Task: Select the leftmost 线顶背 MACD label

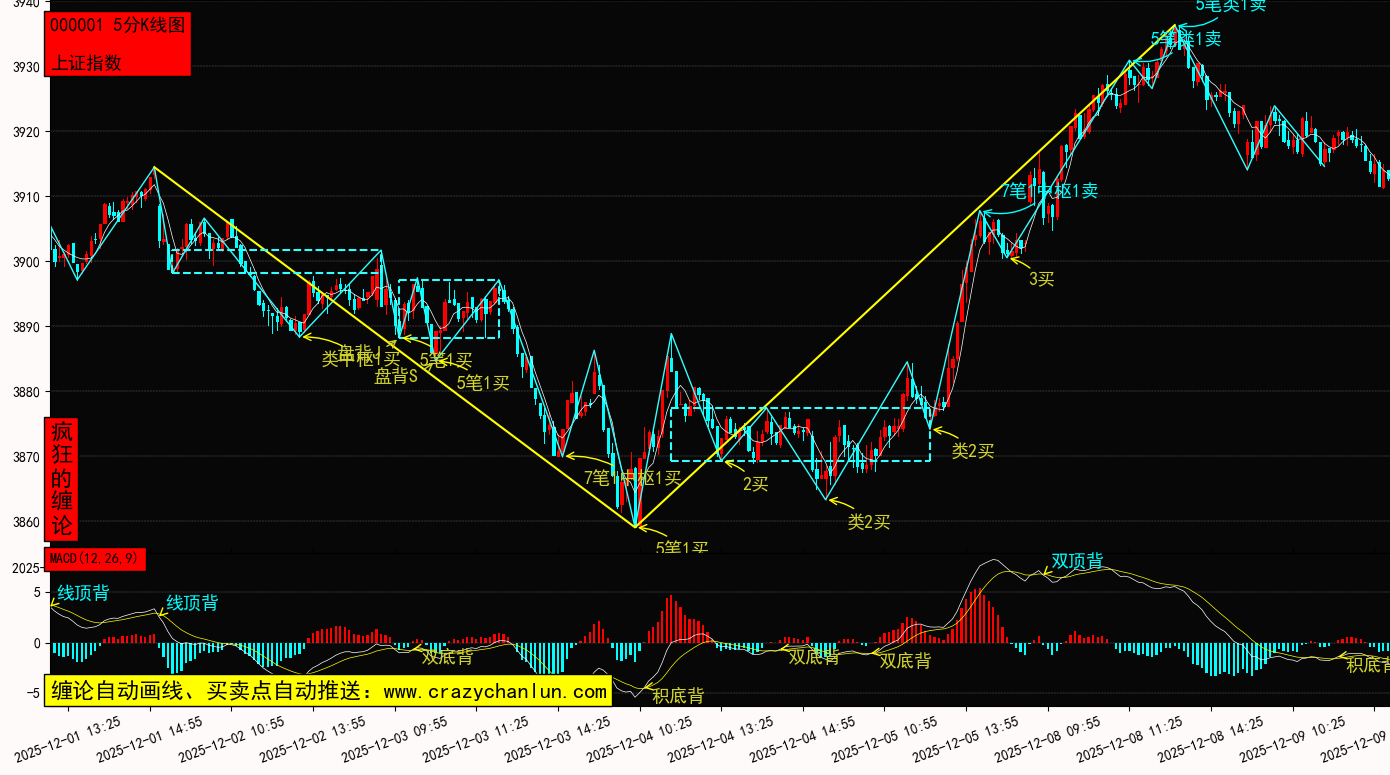Action: pyautogui.click(x=83, y=593)
